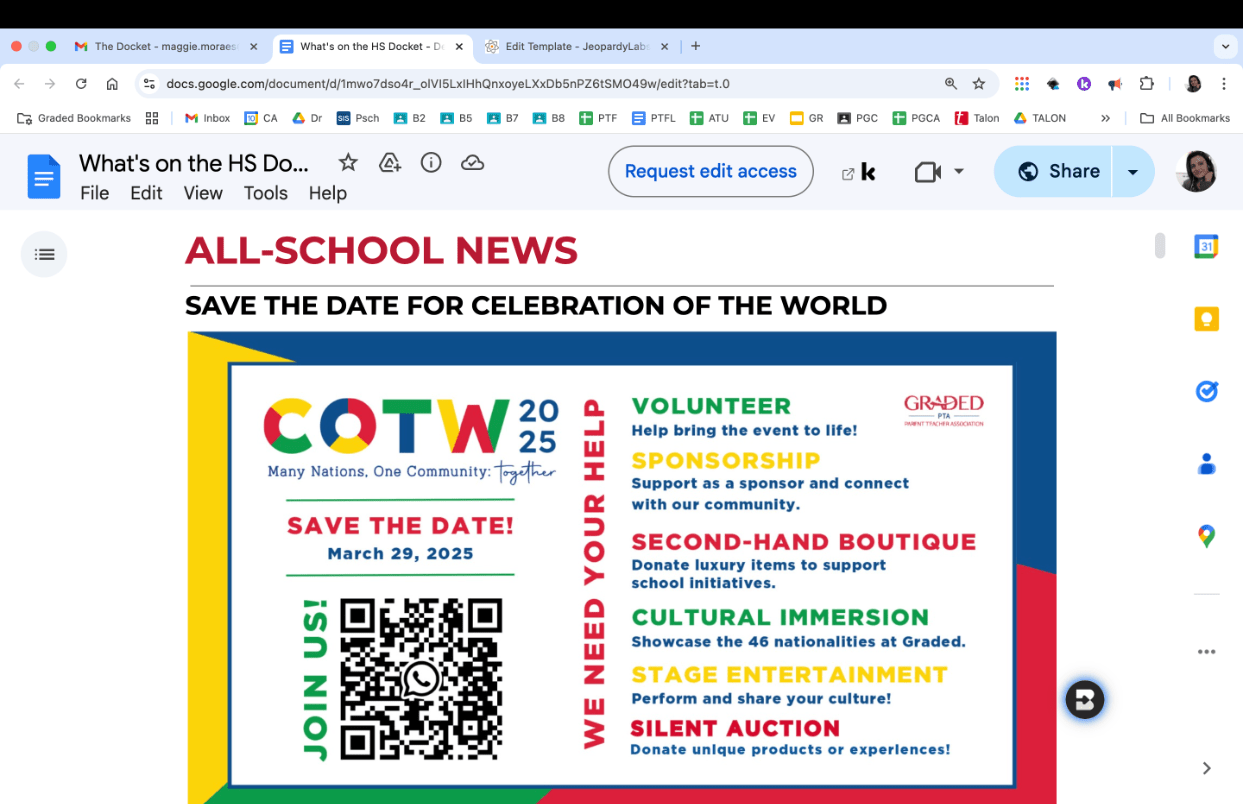Reload the current page
The height and width of the screenshot is (804, 1243).
point(81,84)
